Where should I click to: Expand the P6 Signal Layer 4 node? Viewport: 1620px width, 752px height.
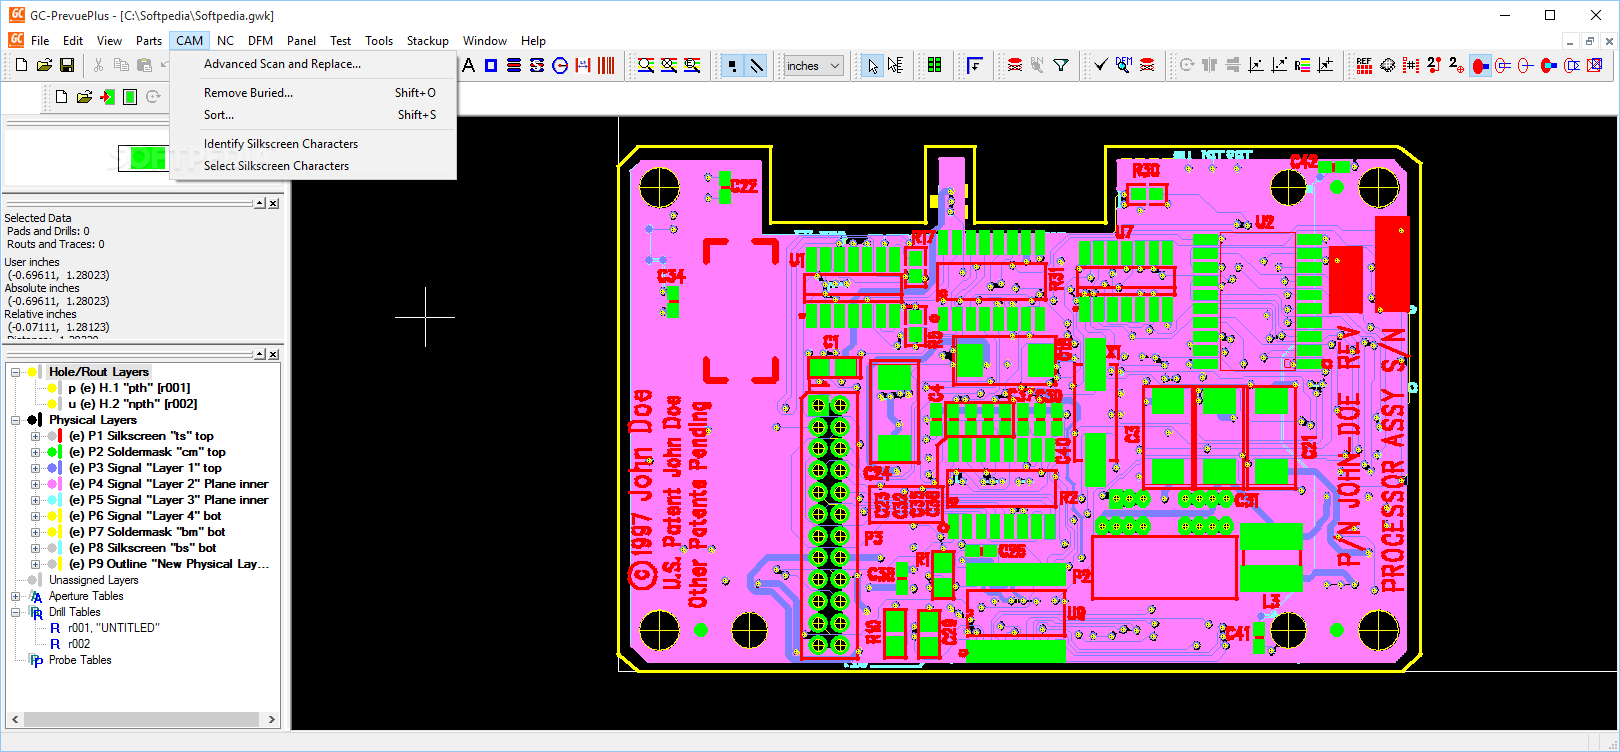36,516
